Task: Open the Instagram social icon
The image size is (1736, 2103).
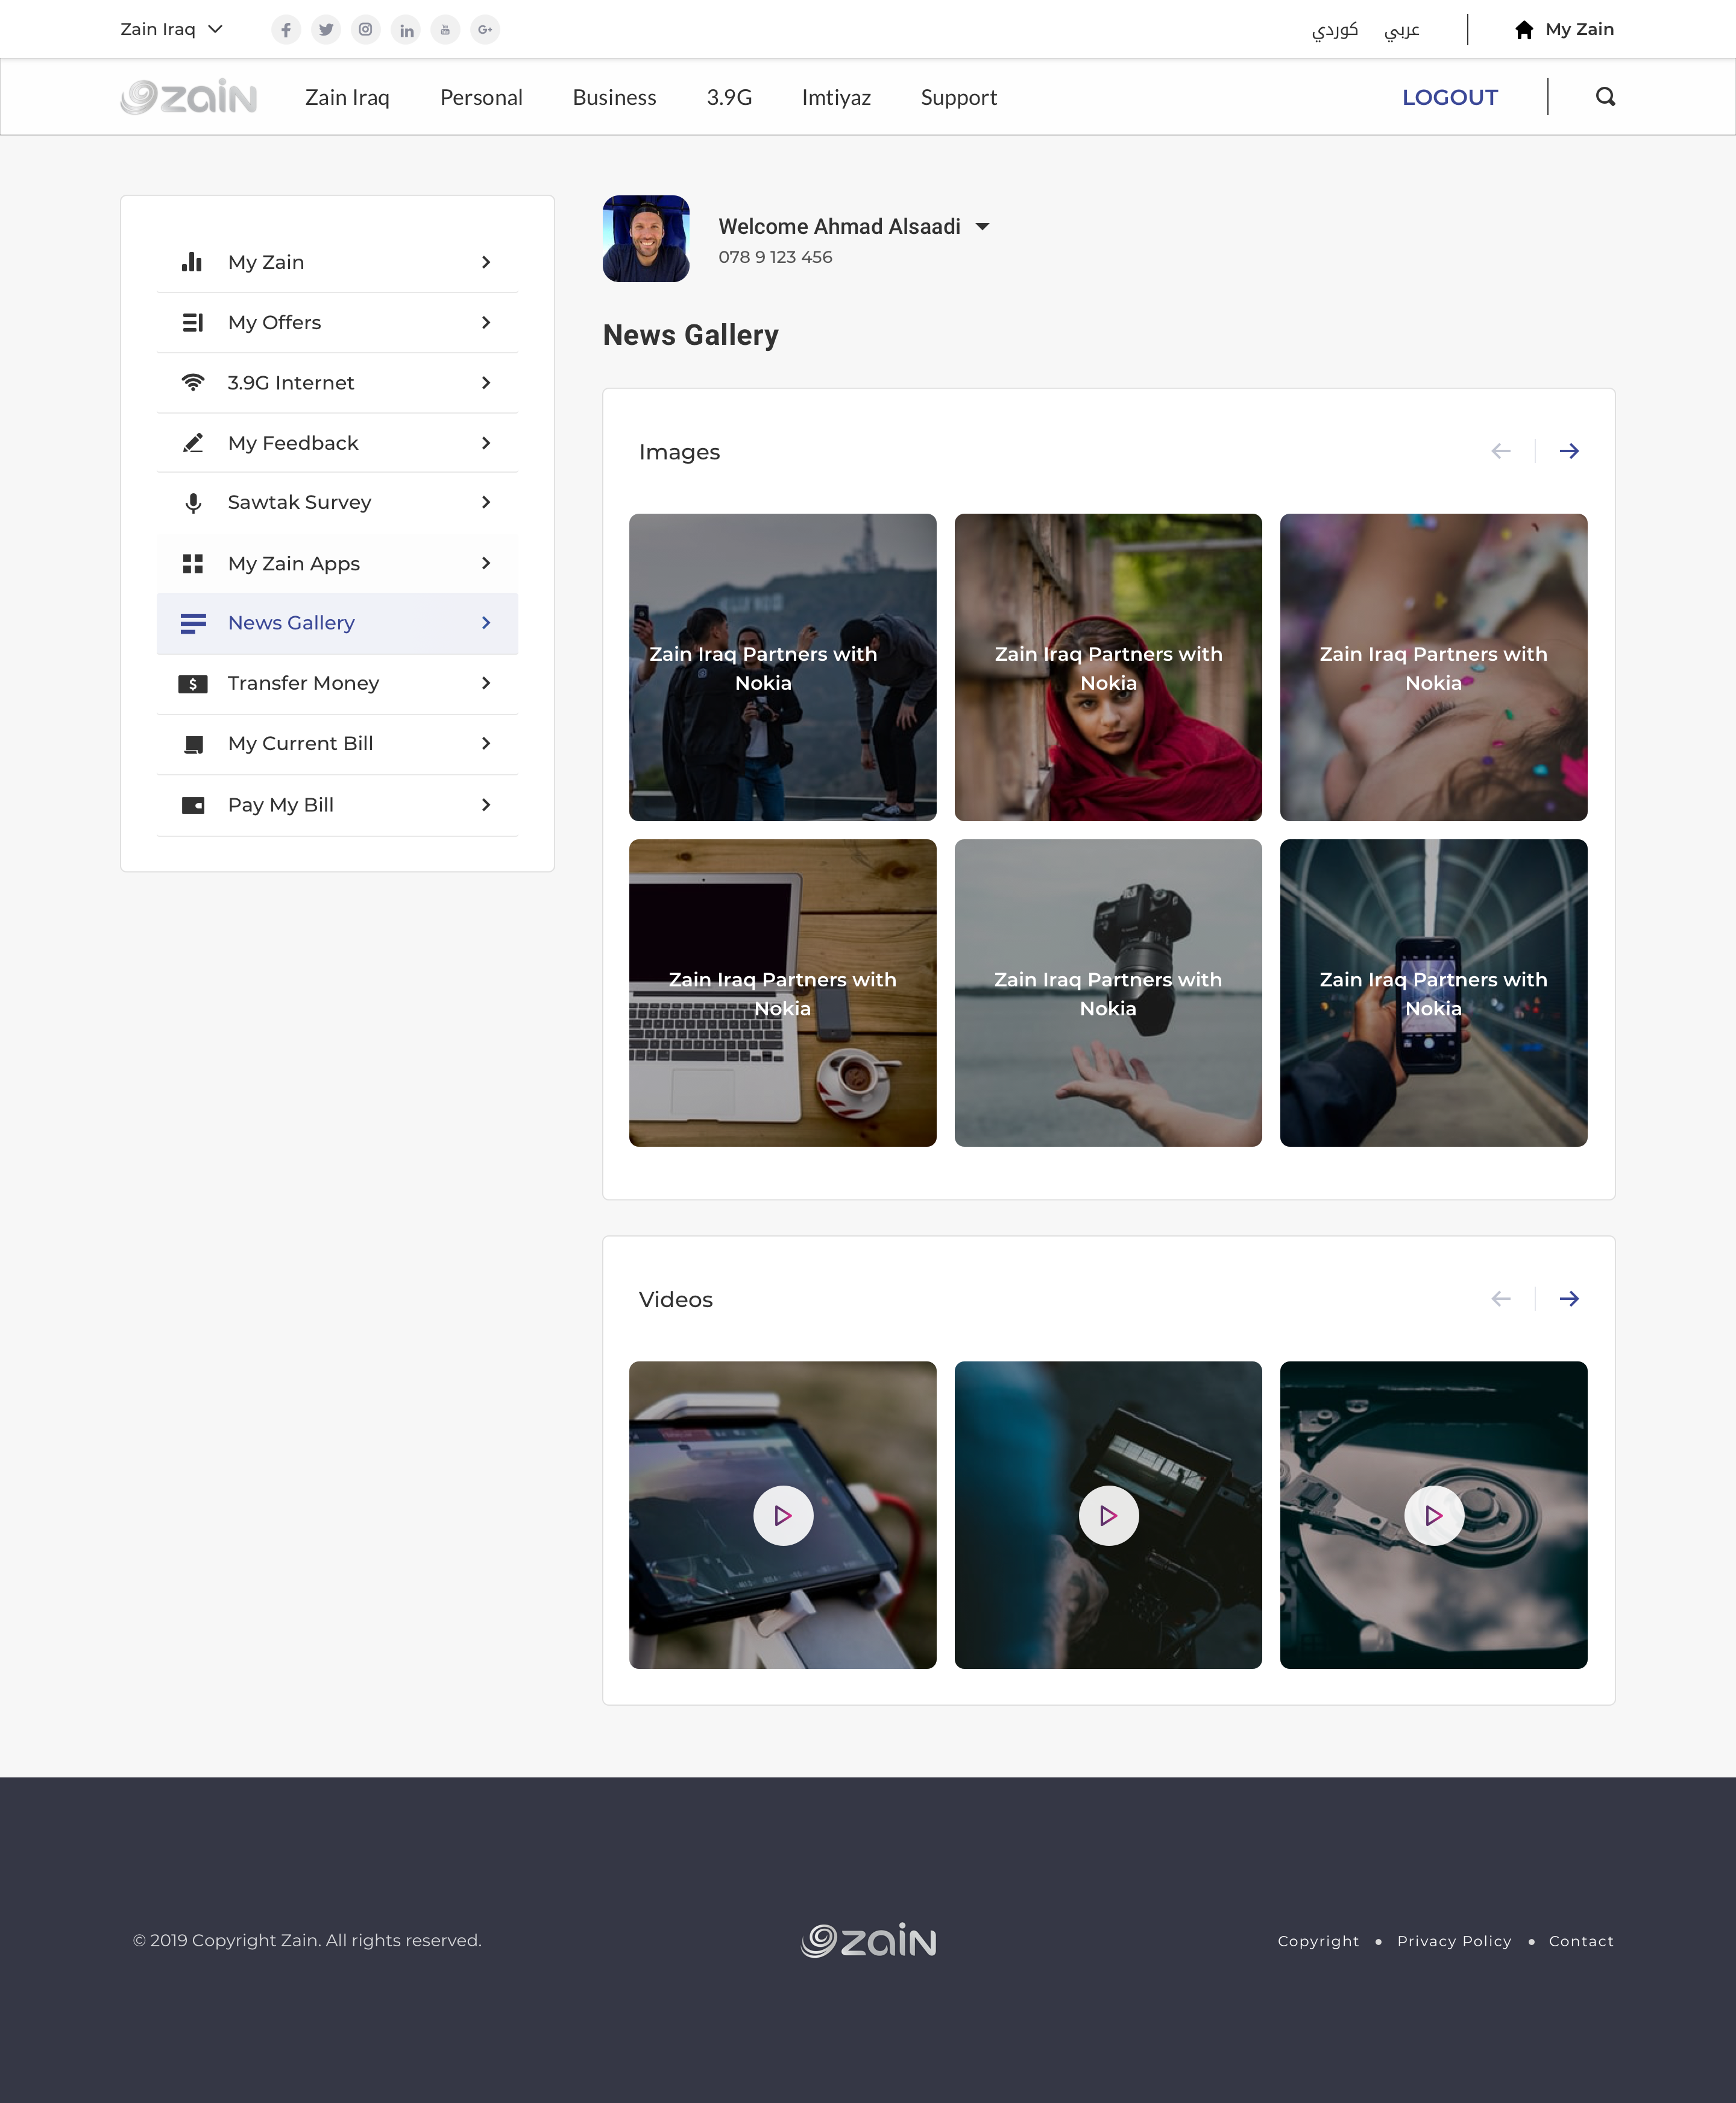Action: point(366,30)
